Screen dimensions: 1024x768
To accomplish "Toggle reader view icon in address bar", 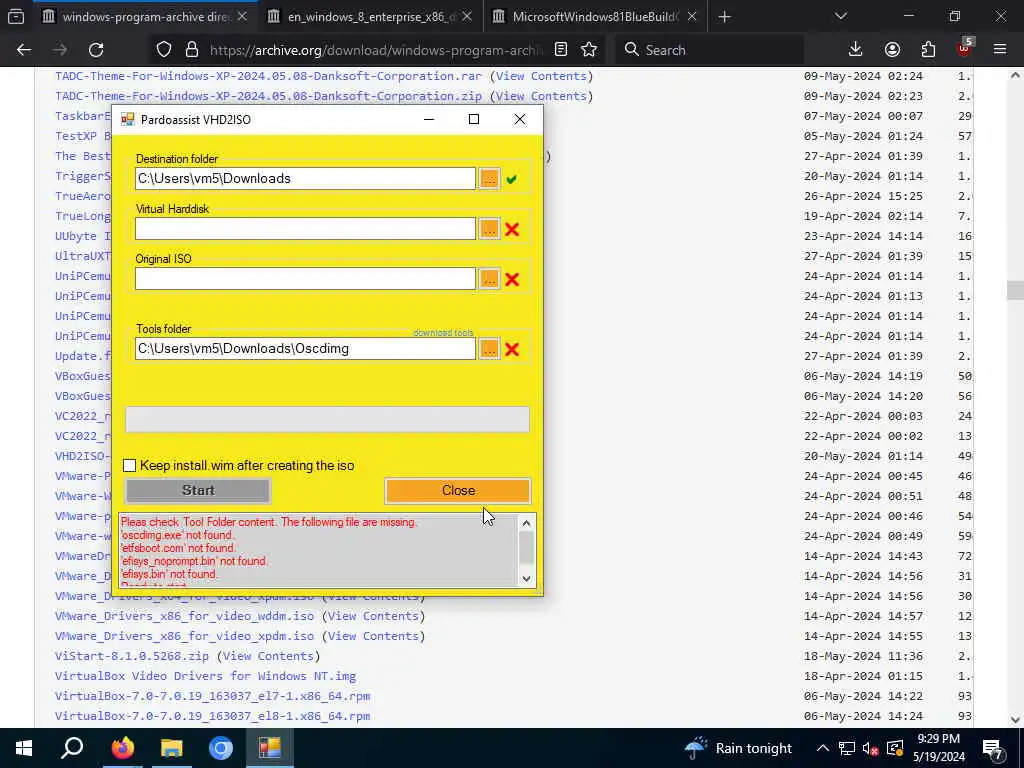I will [x=560, y=50].
